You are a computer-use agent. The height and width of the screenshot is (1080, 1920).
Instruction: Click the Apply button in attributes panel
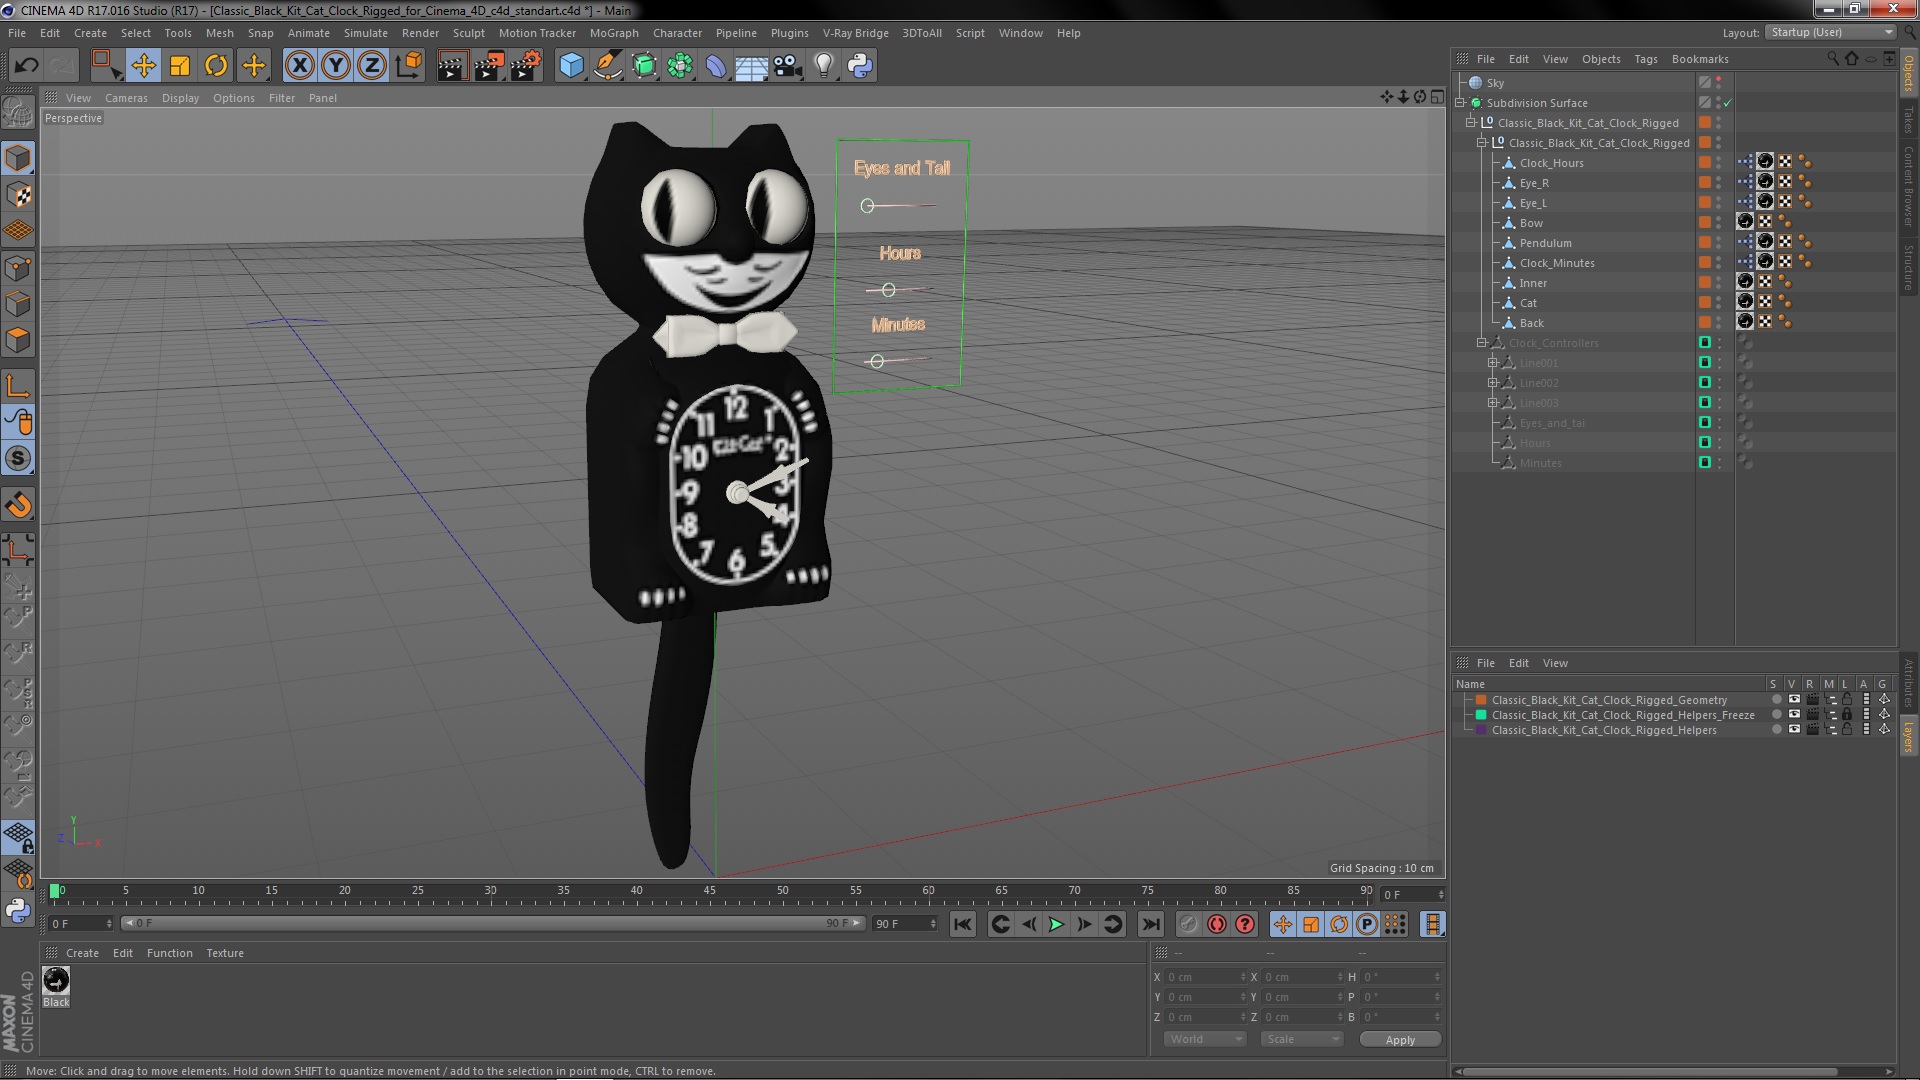[1400, 1039]
